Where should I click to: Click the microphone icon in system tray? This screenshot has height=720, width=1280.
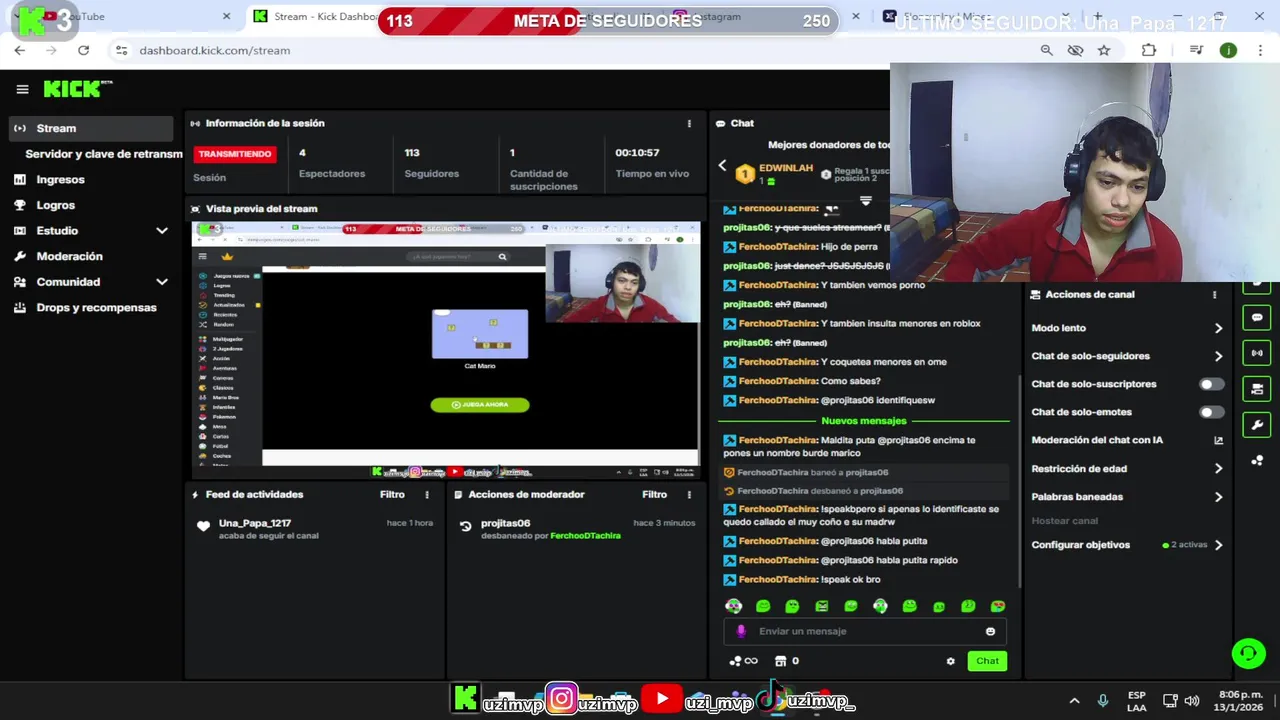click(x=1103, y=701)
